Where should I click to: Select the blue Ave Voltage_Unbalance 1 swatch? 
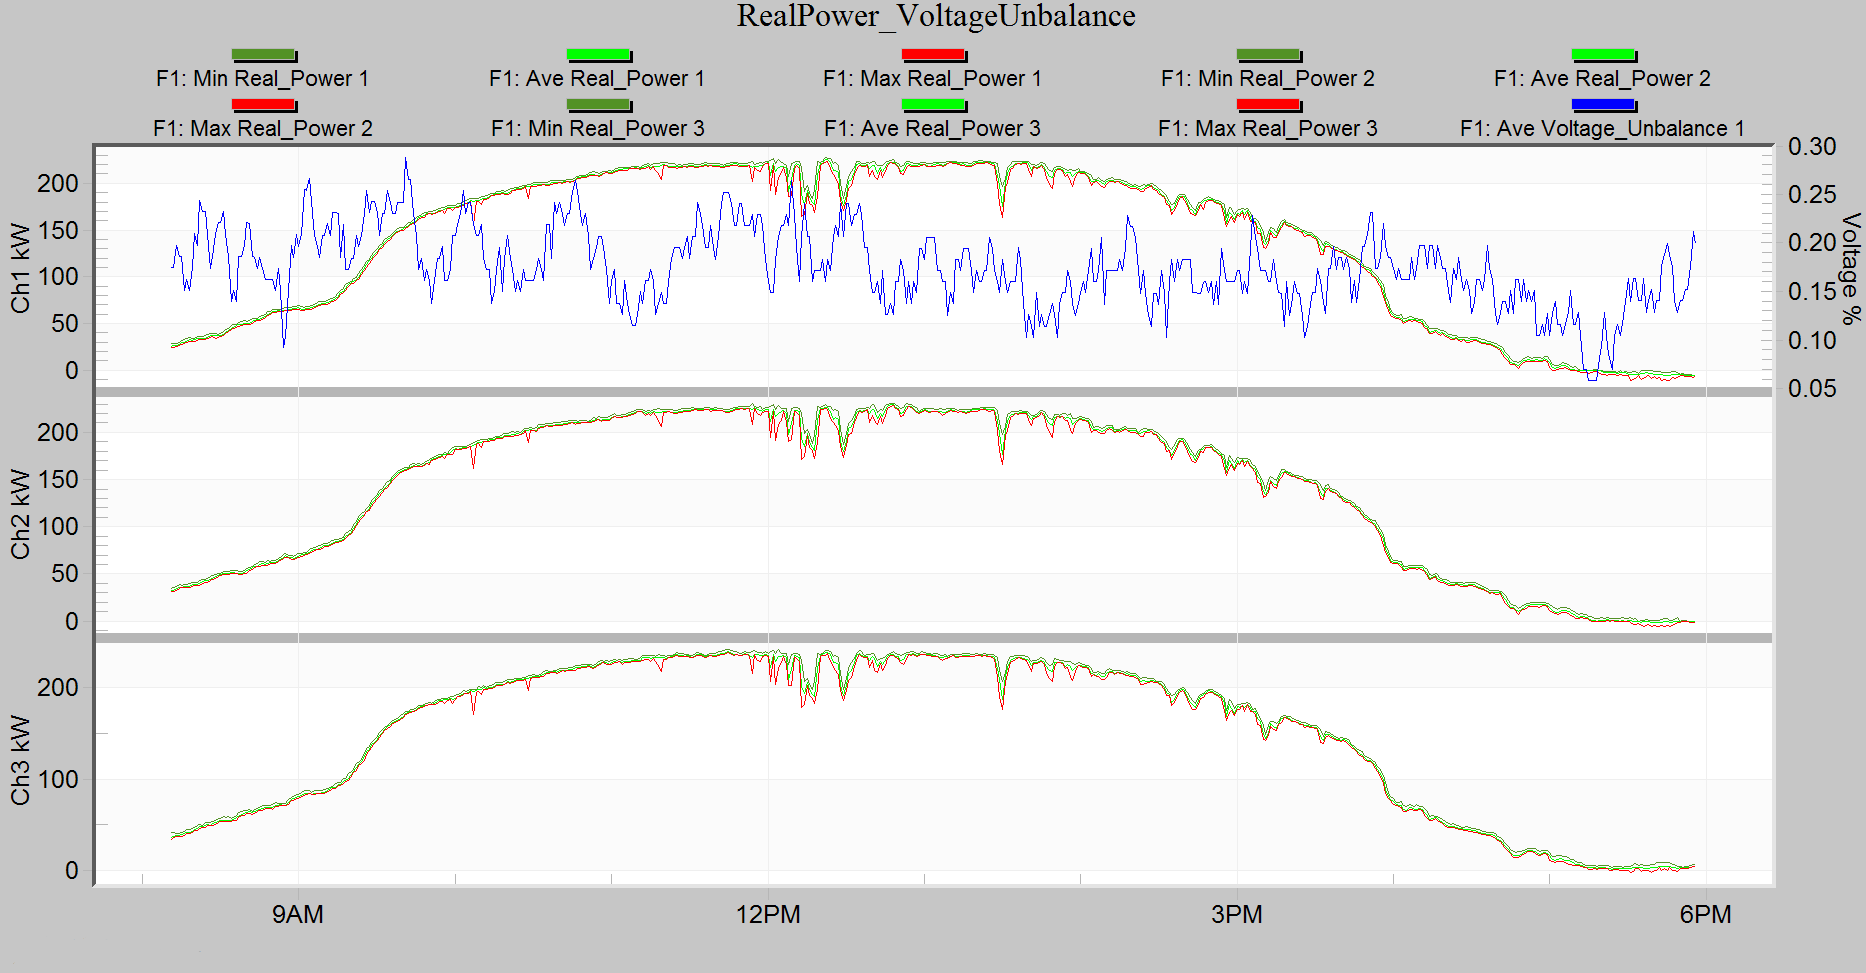click(1603, 105)
